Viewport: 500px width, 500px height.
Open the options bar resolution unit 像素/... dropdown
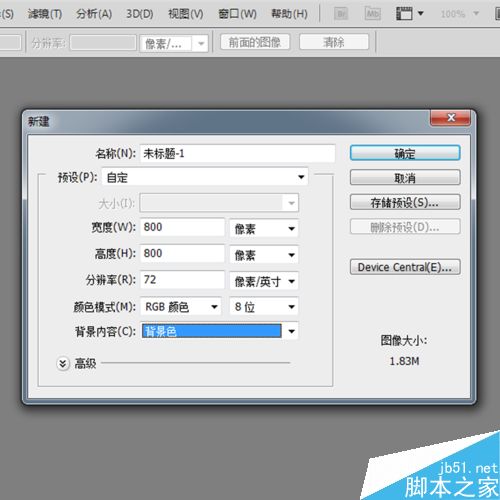coord(174,43)
